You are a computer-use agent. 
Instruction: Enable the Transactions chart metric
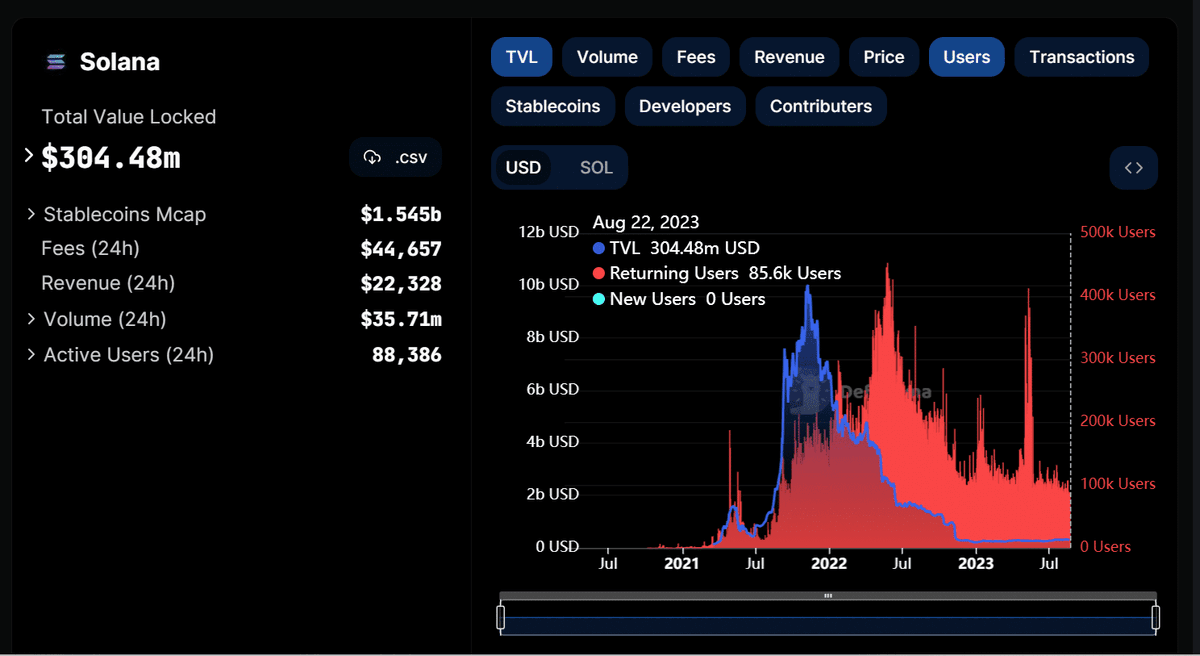(x=1082, y=57)
